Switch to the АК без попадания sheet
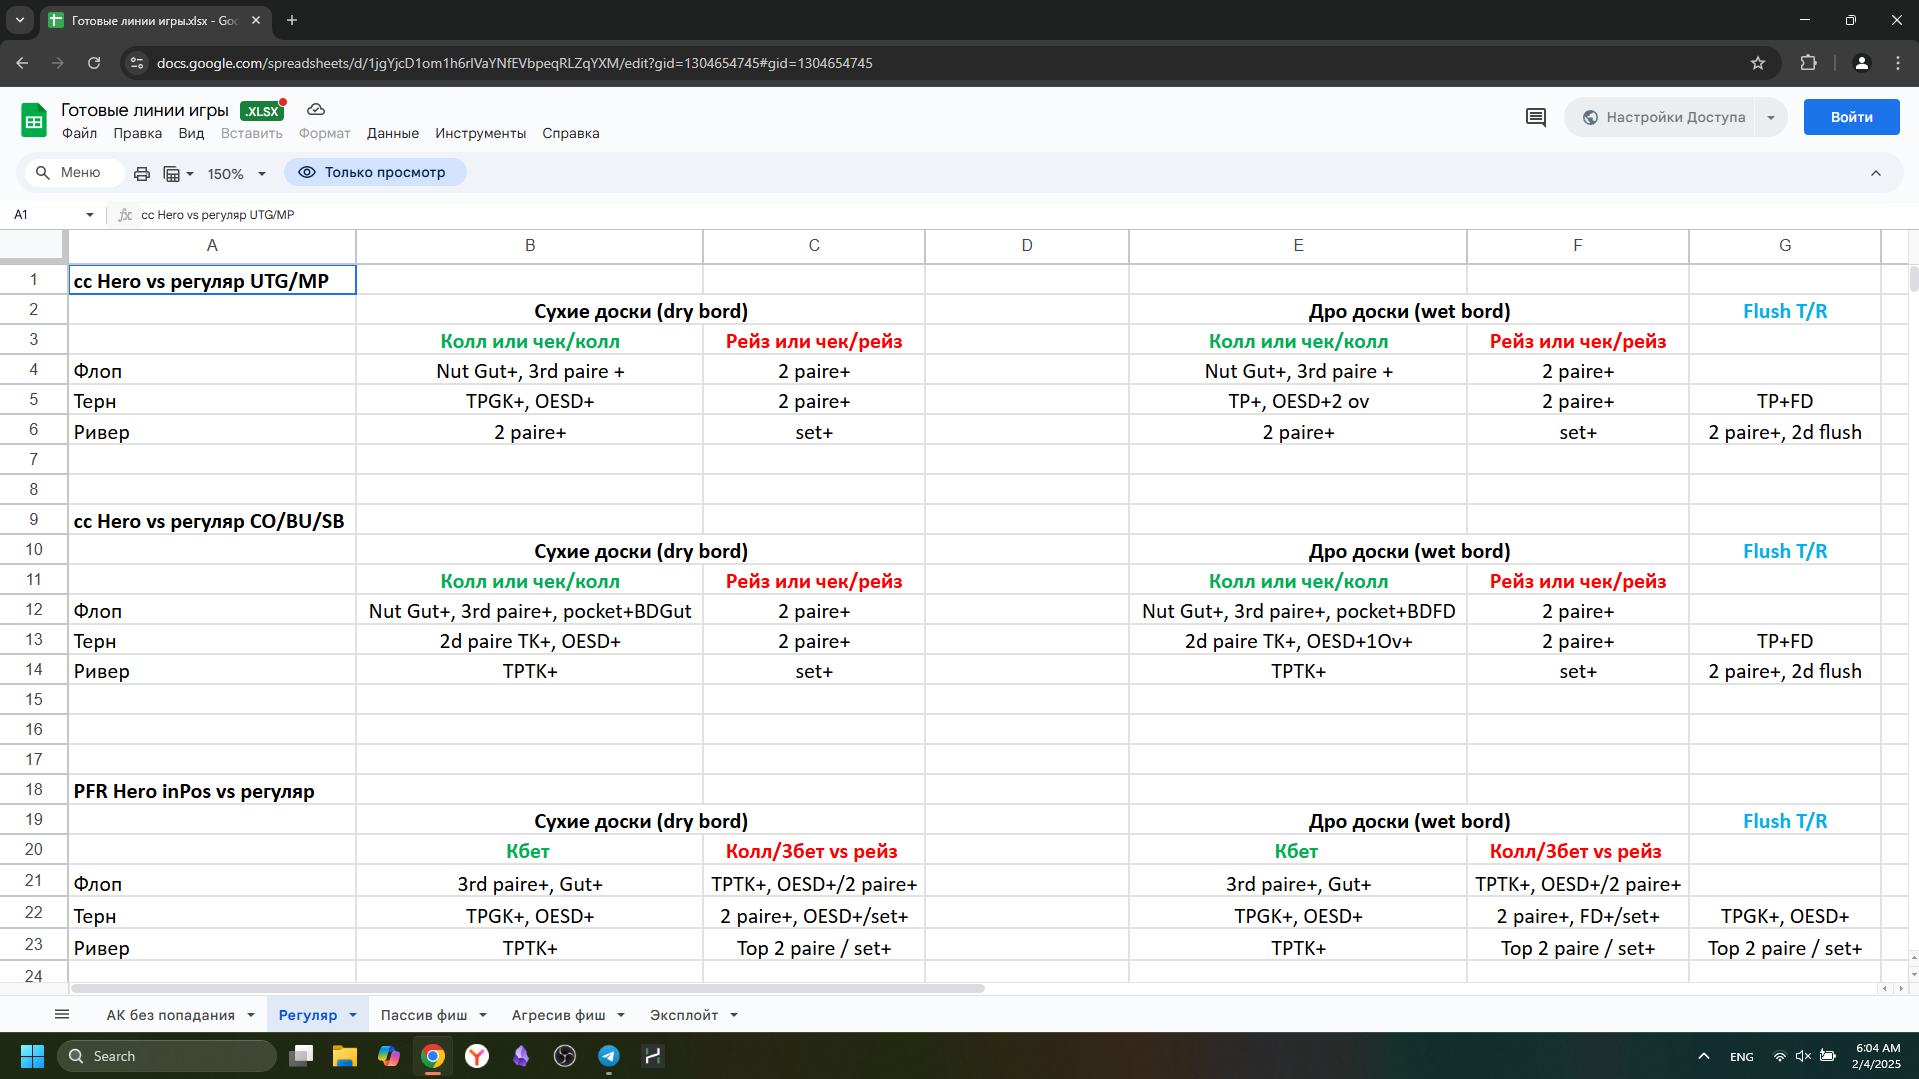Viewport: 1919px width, 1079px height. coord(171,1015)
